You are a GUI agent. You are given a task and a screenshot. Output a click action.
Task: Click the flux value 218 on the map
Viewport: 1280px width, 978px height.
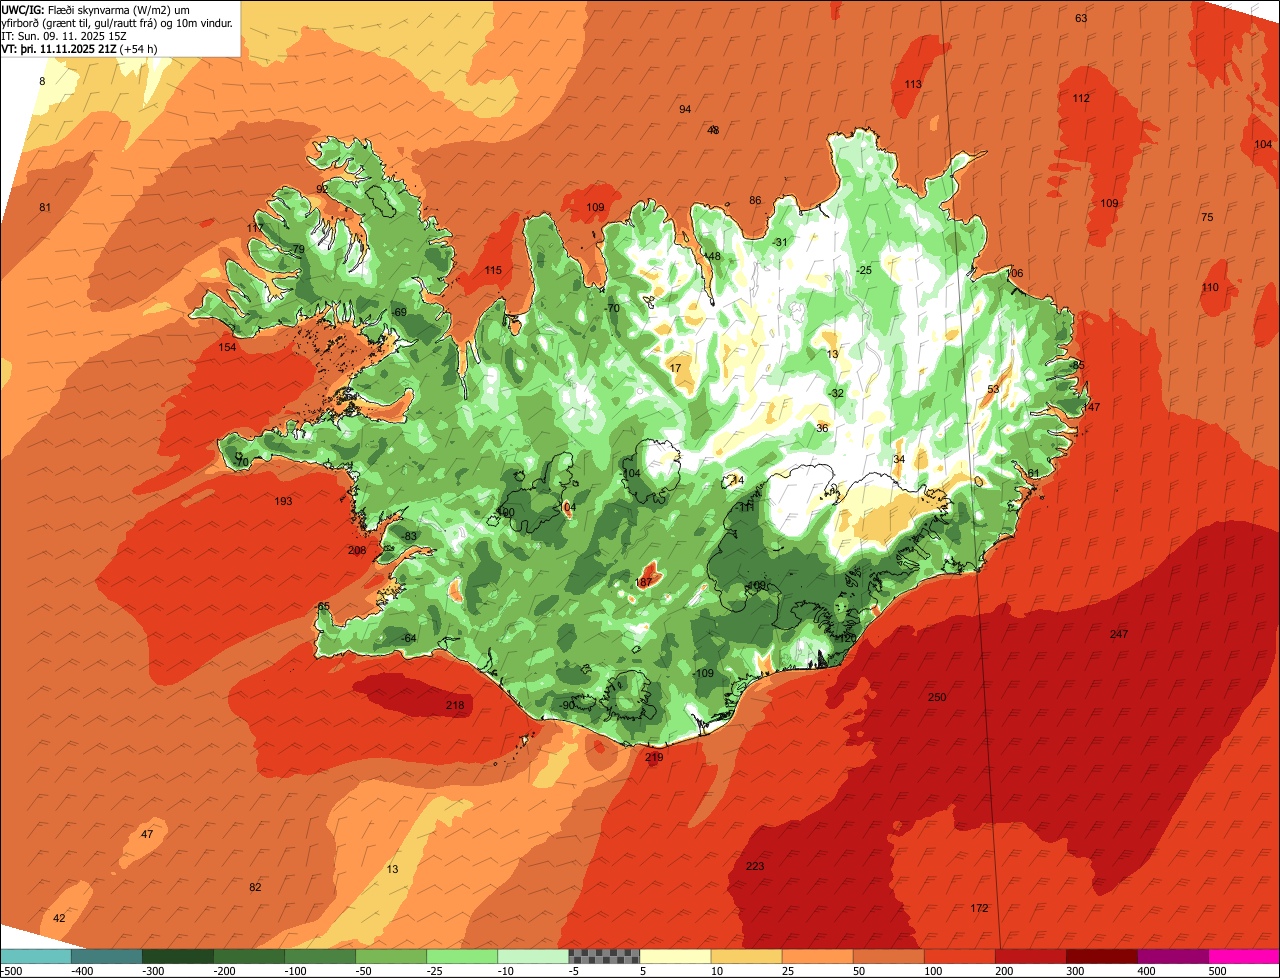455,706
